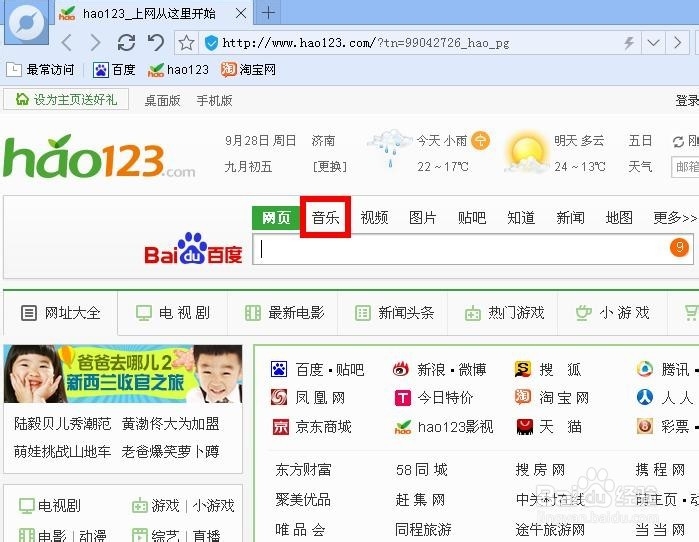Click the Baidu logo beside search box
Screen dimensions: 699x542
(193, 249)
